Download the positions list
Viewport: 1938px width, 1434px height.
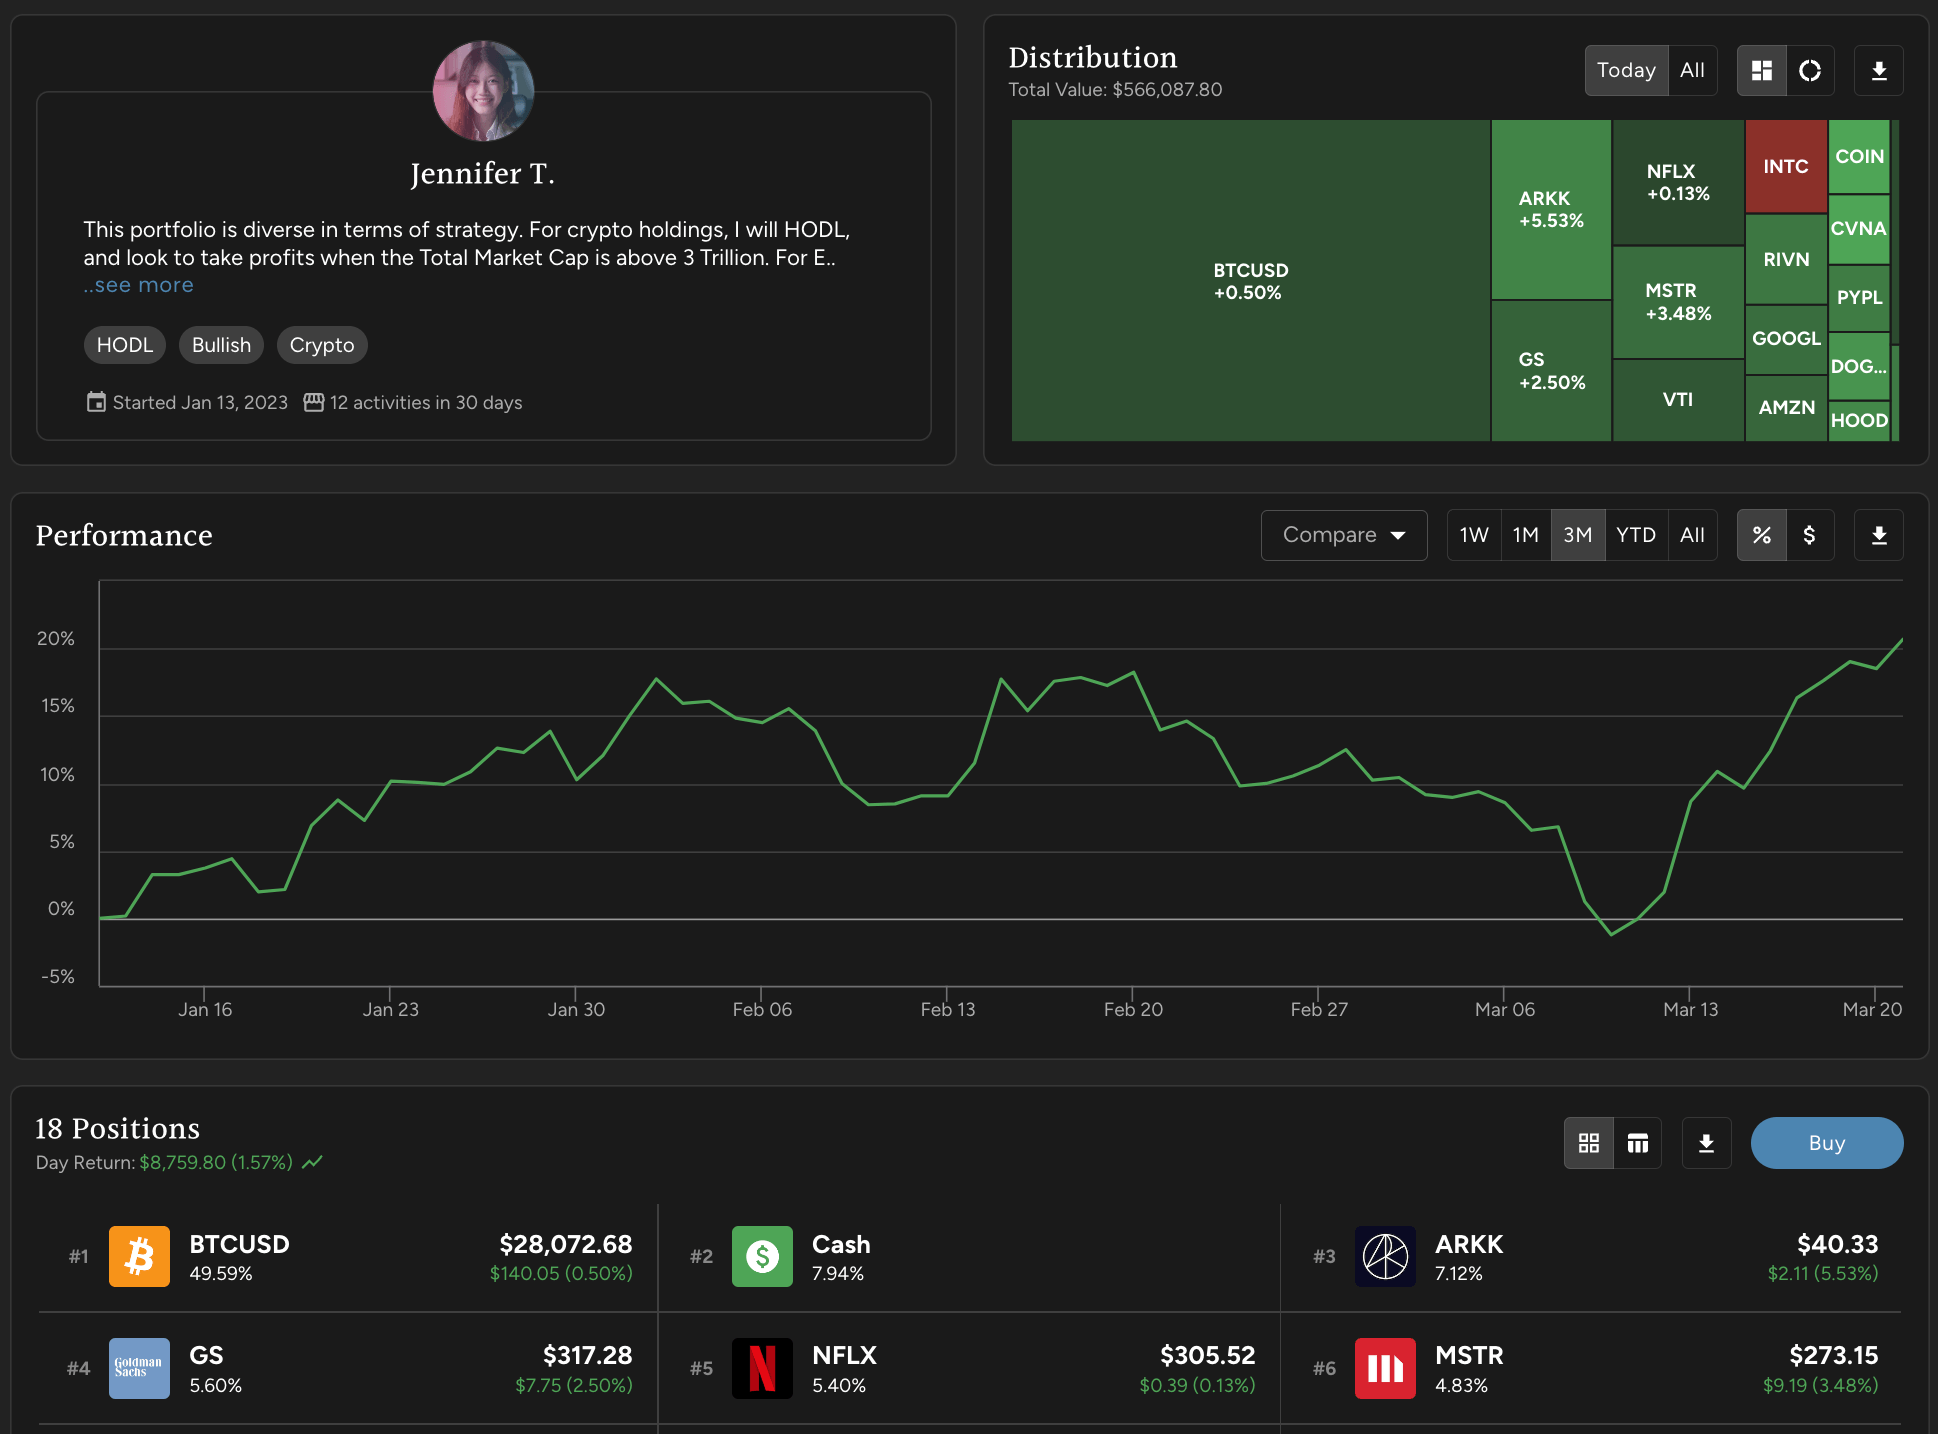click(1706, 1143)
